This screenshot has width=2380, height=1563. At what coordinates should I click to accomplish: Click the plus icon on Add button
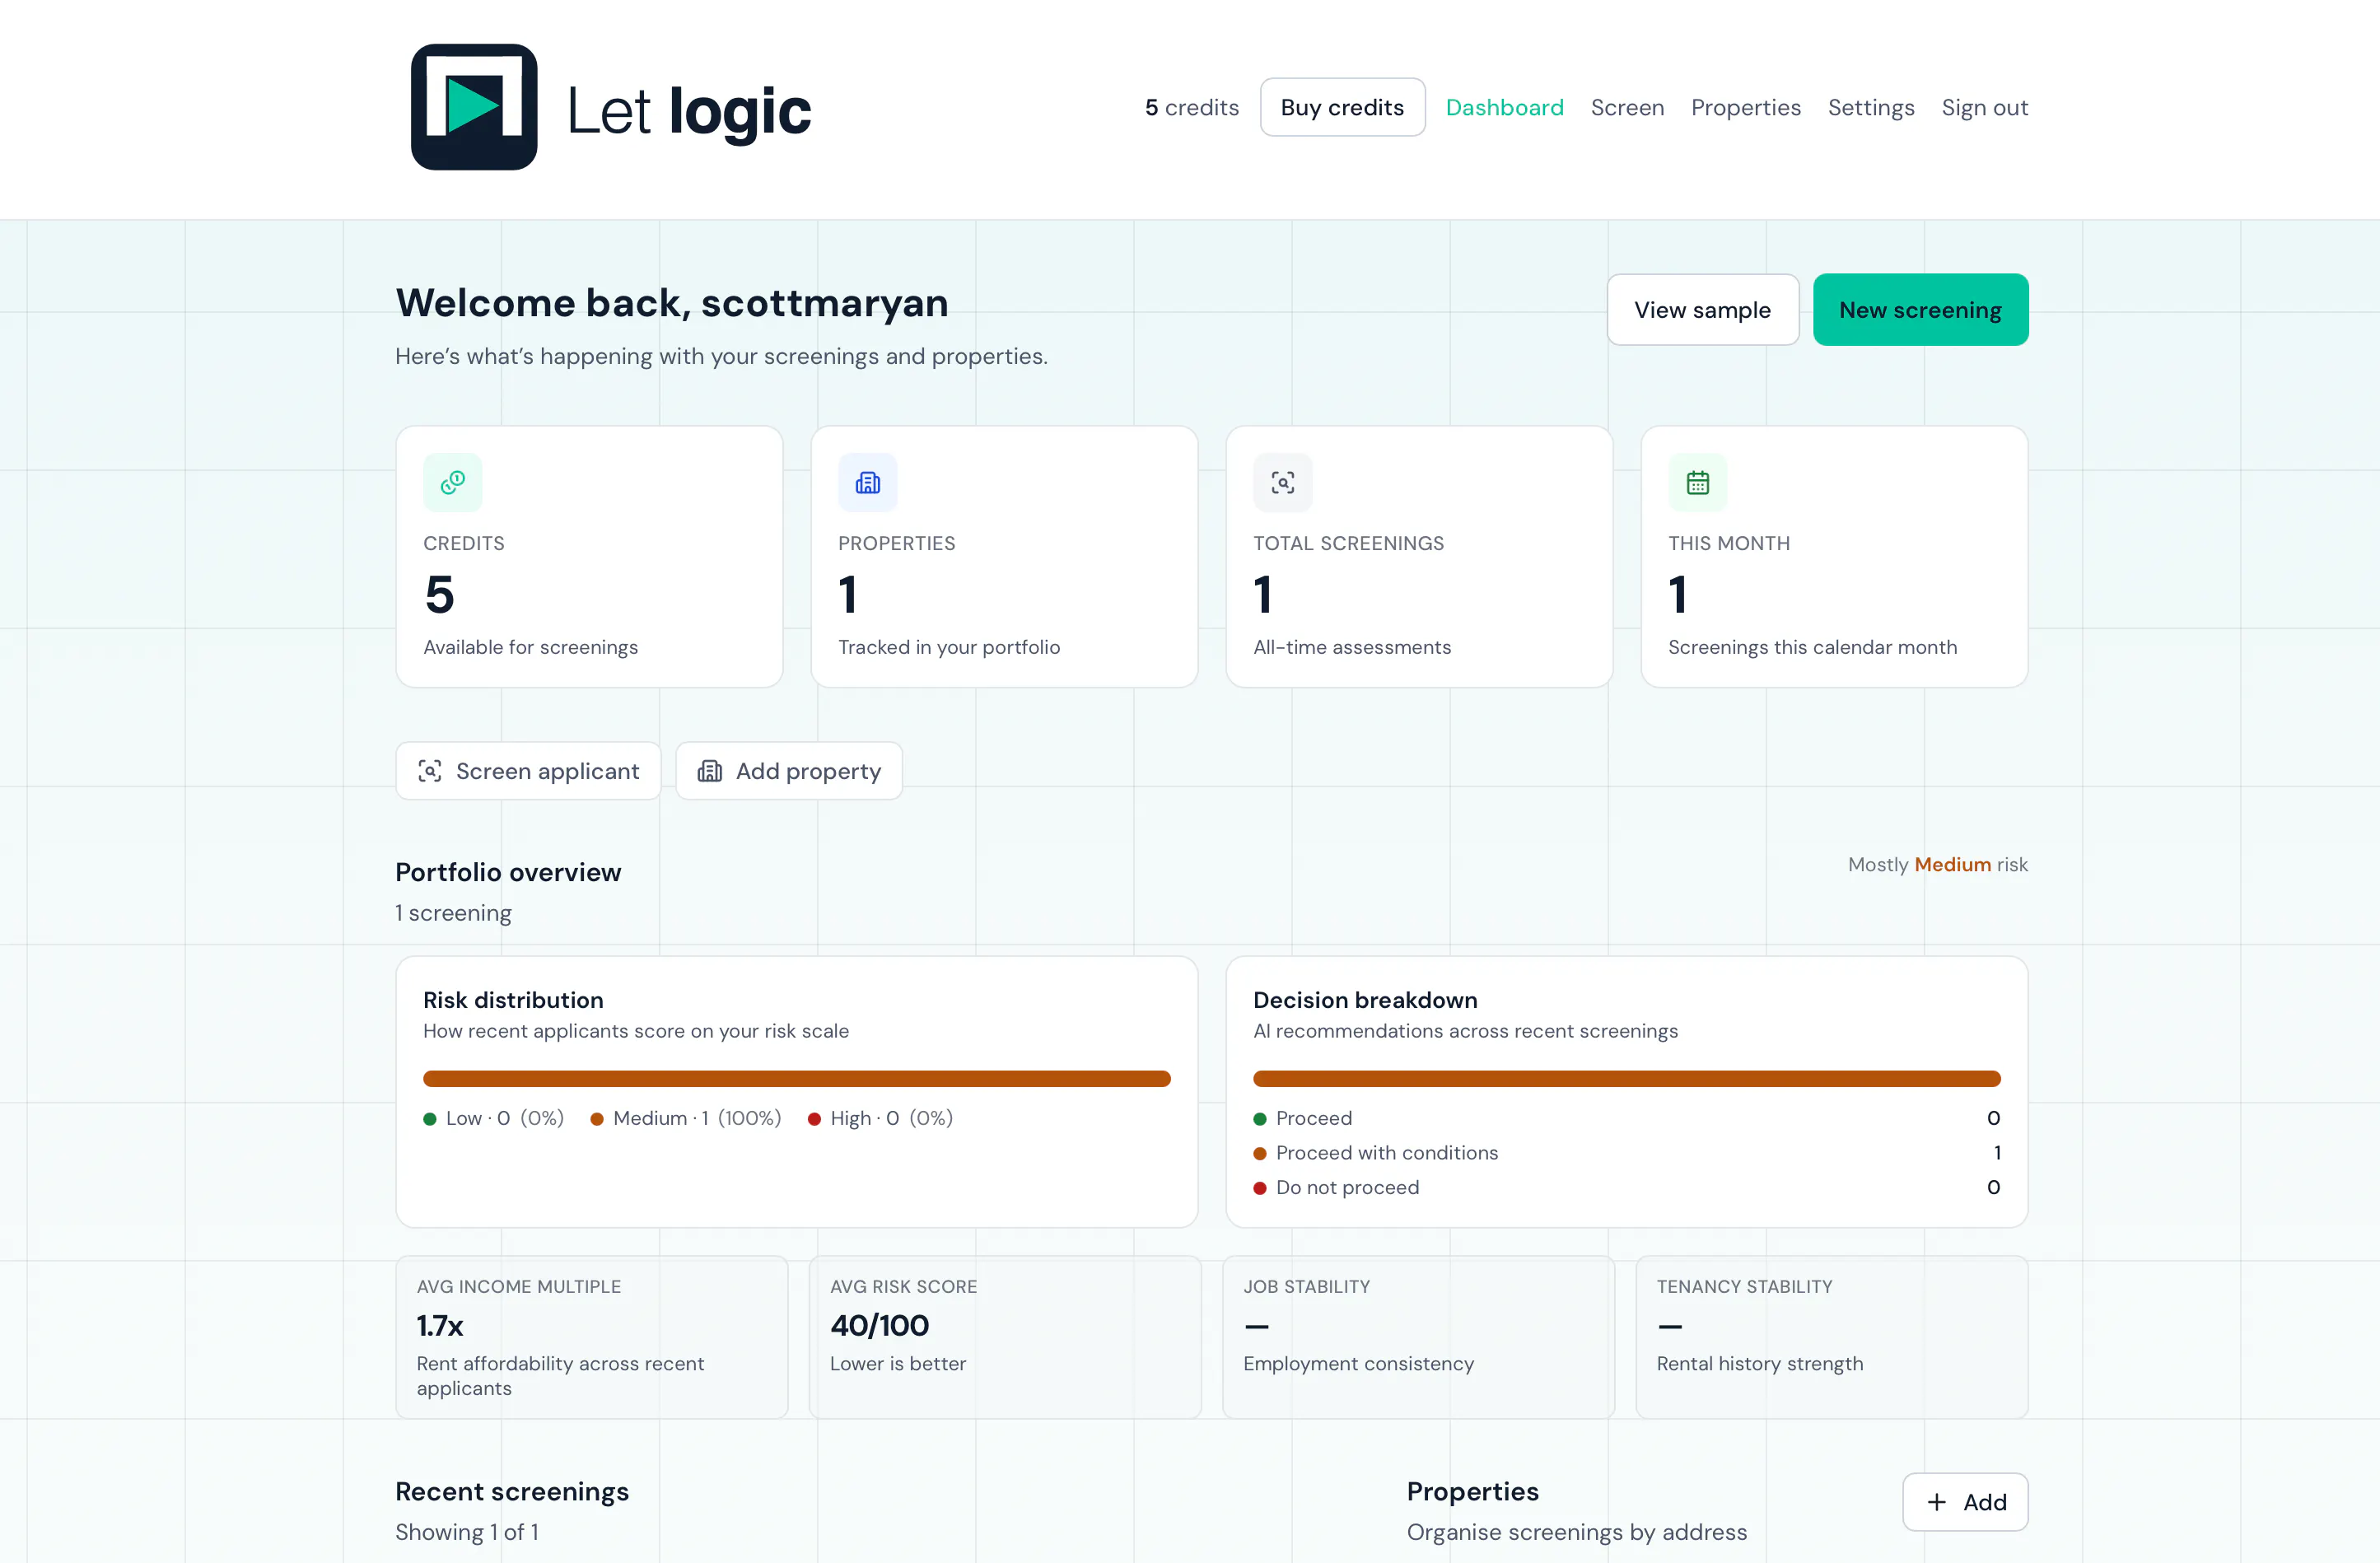point(1937,1502)
